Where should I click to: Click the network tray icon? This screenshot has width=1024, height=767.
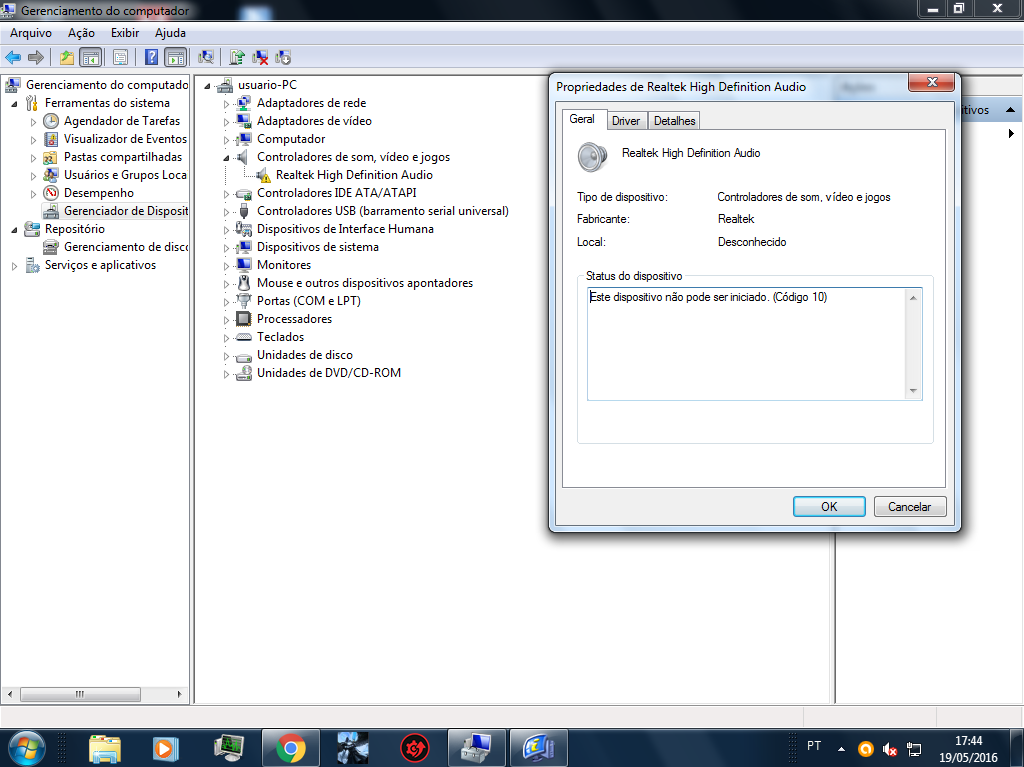point(914,749)
